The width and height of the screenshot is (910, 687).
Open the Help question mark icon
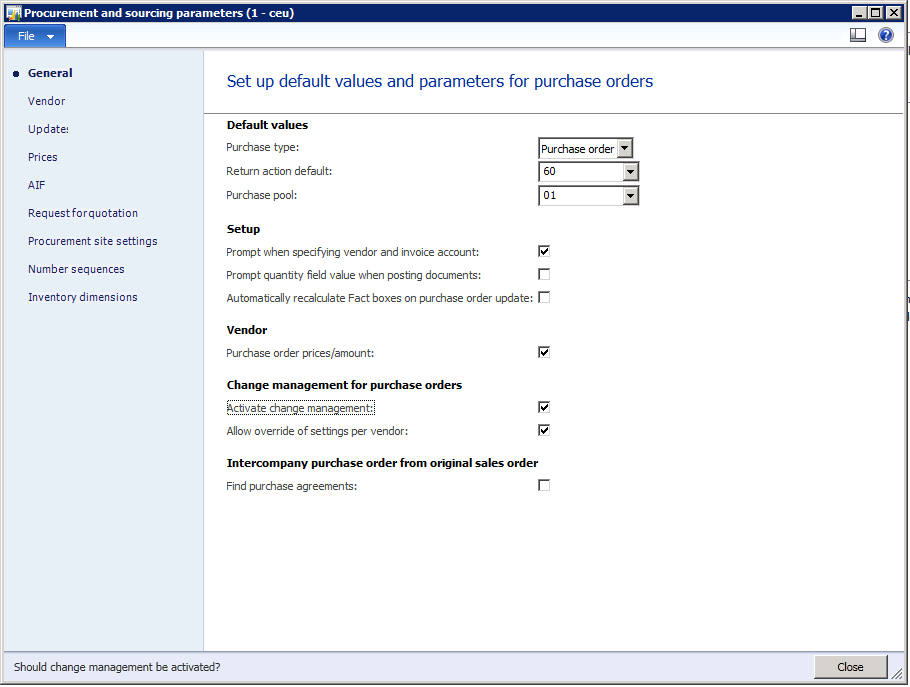coord(886,35)
